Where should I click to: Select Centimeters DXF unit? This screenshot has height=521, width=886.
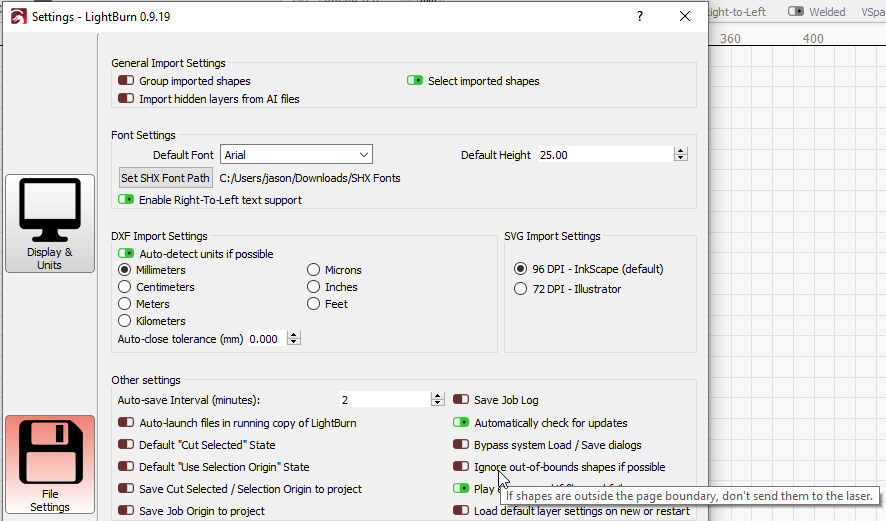(124, 286)
